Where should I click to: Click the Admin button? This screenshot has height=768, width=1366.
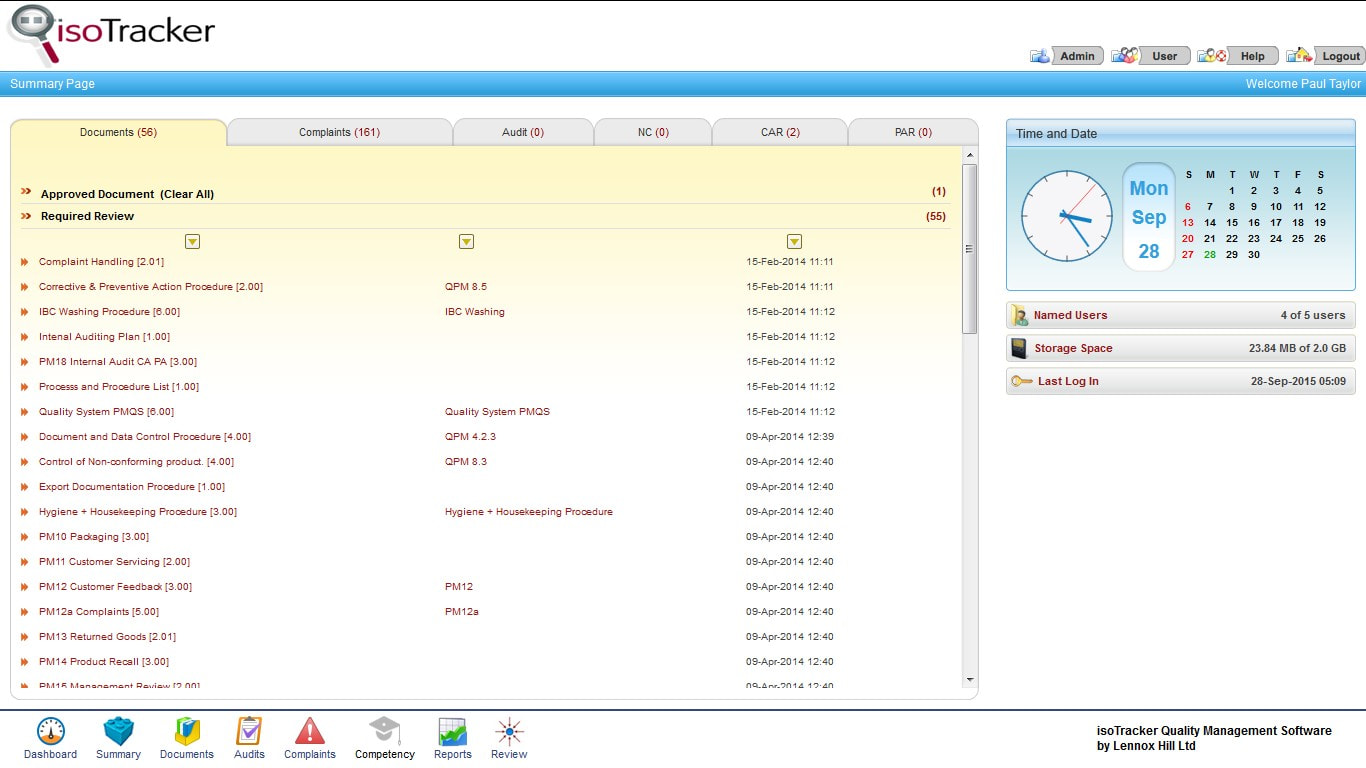tap(1067, 56)
